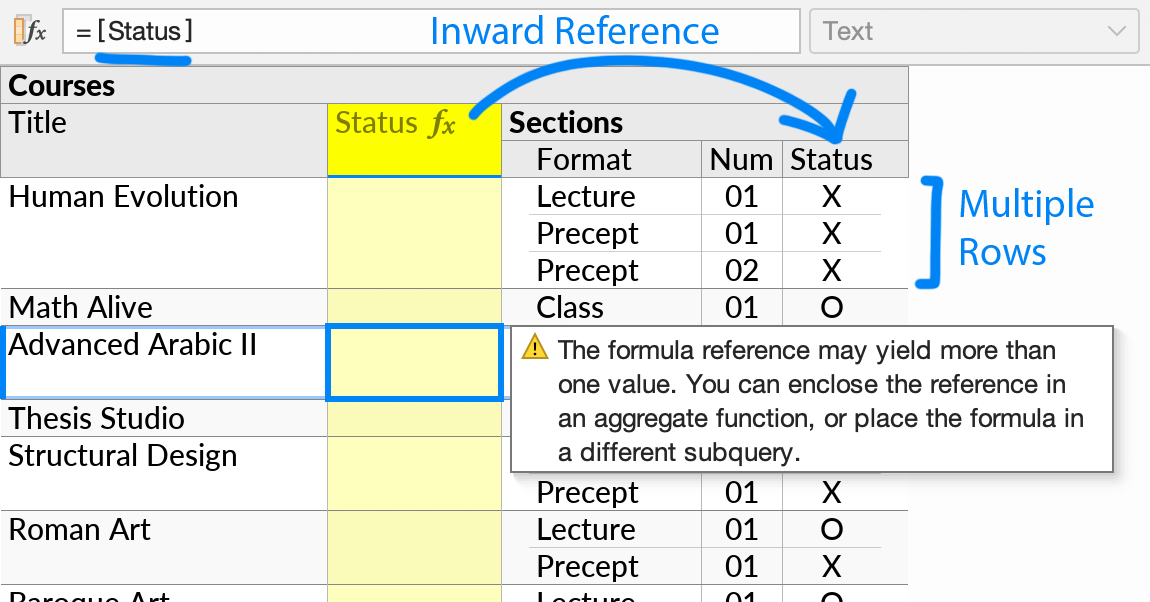Click the Status column header inside Sections
The height and width of the screenshot is (602, 1150).
832,158
